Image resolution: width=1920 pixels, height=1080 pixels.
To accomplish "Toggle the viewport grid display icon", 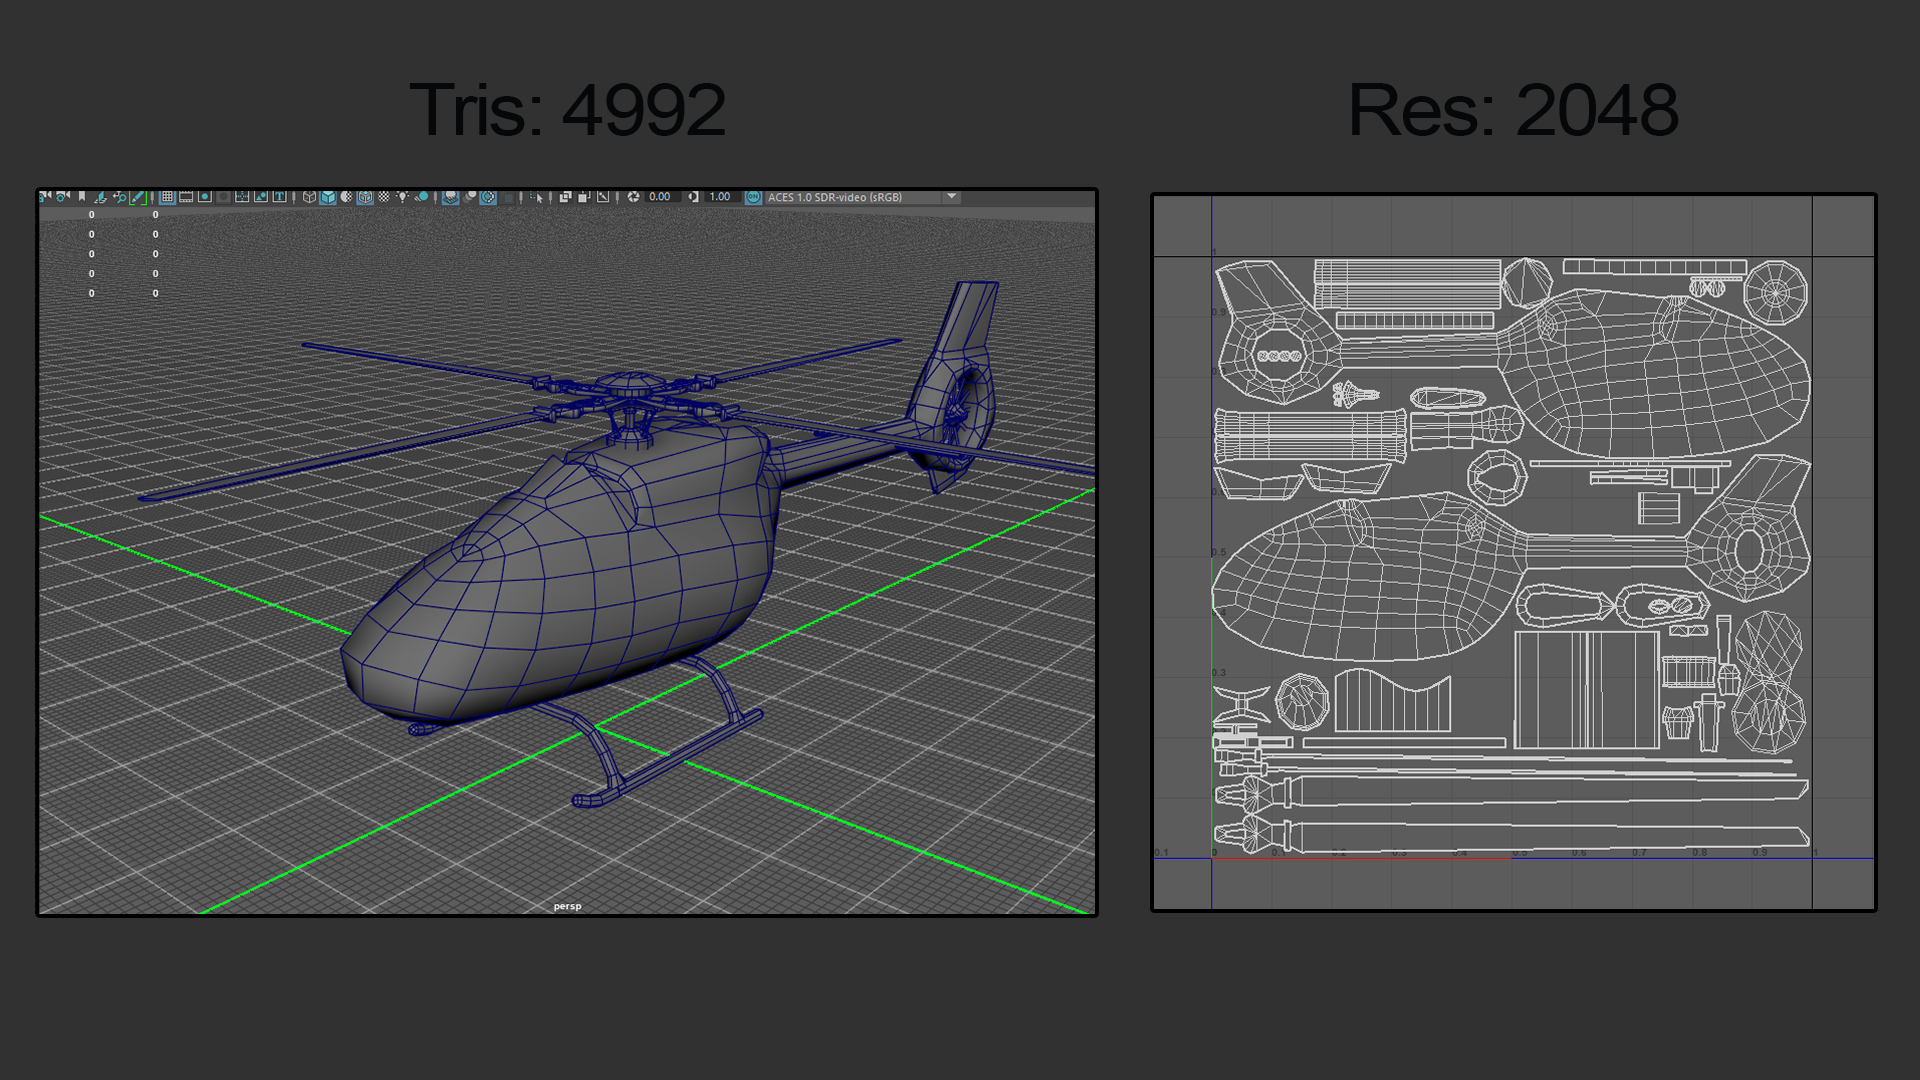I will tap(167, 197).
